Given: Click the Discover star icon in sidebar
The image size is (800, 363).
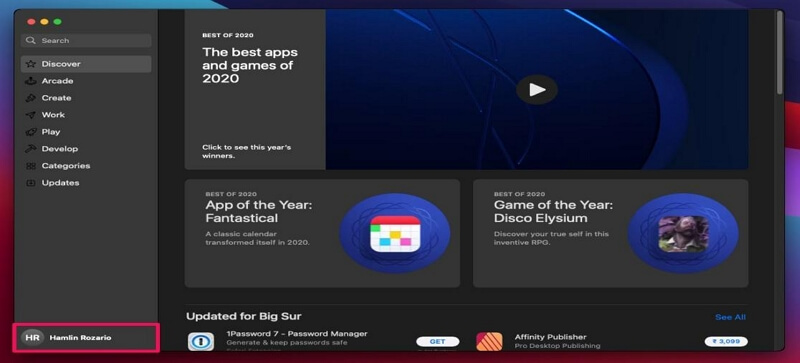Looking at the screenshot, I should point(31,64).
